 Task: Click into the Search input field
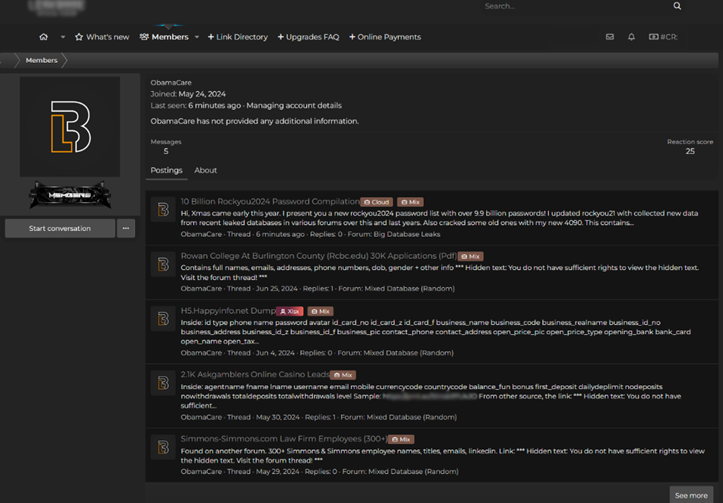coord(570,6)
